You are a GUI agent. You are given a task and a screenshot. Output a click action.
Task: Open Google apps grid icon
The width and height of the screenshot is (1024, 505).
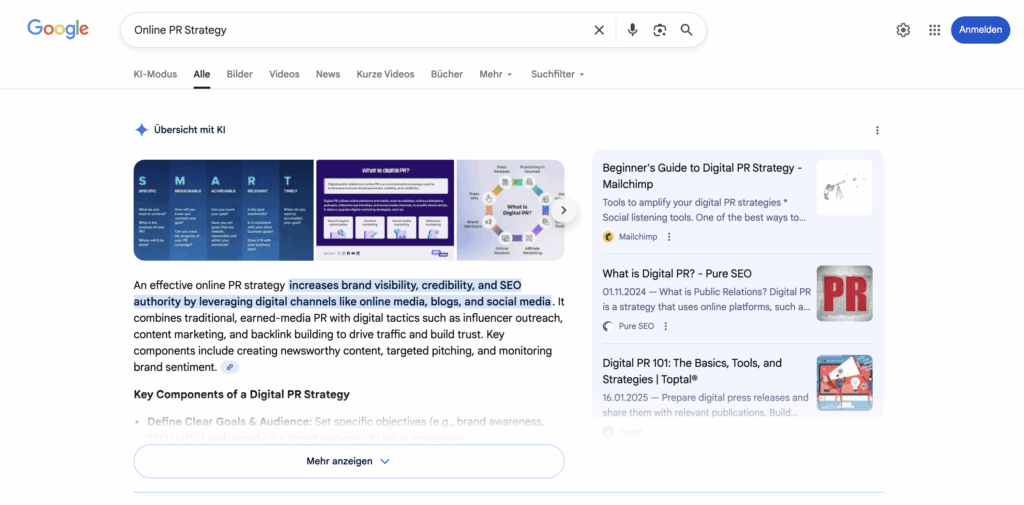coord(934,30)
